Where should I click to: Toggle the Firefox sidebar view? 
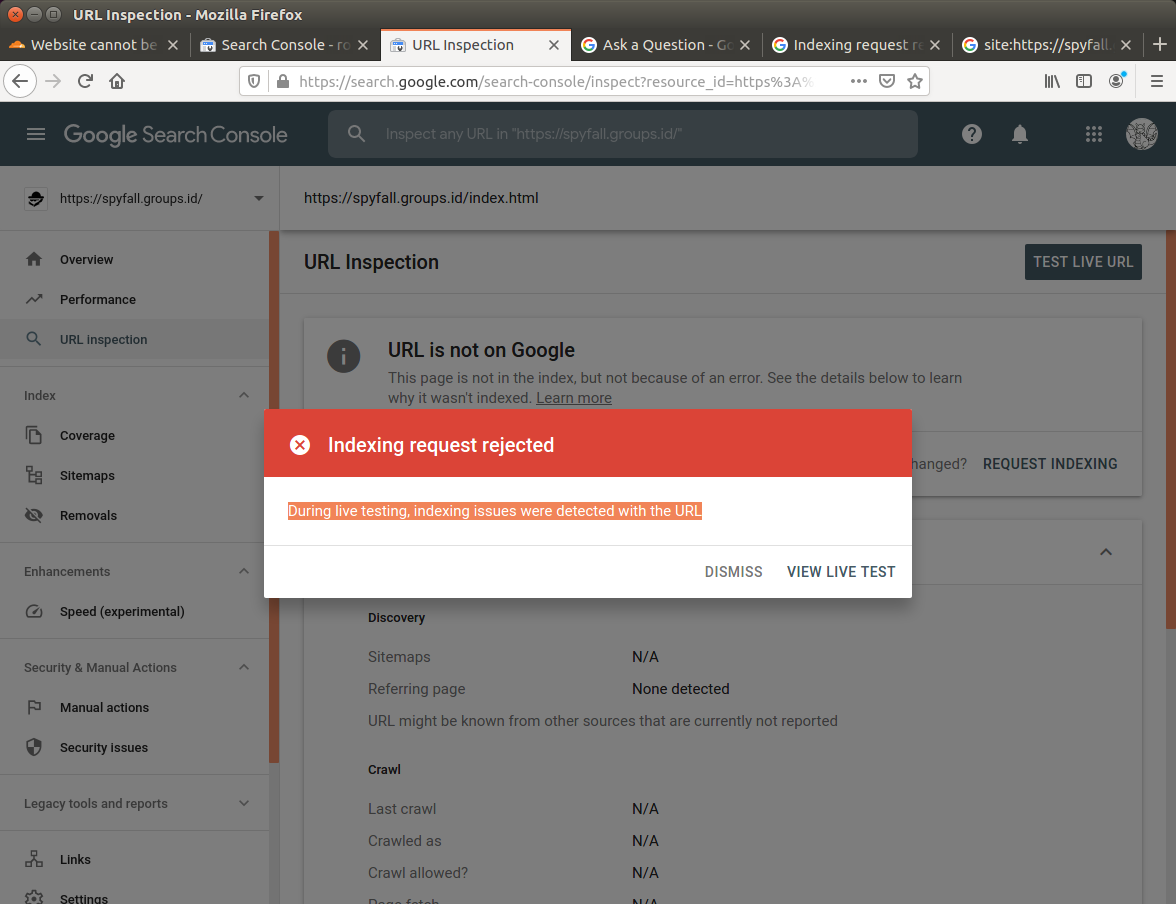tap(1084, 81)
